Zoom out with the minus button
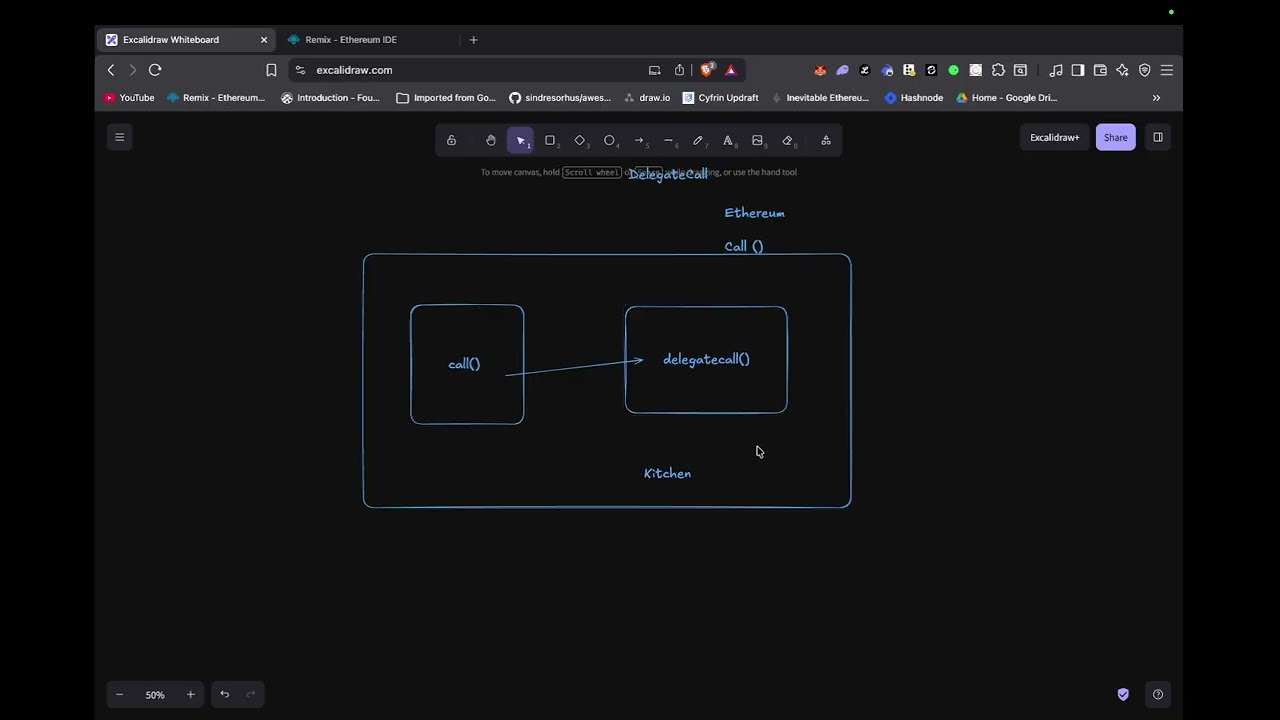Image resolution: width=1280 pixels, height=720 pixels. [119, 694]
